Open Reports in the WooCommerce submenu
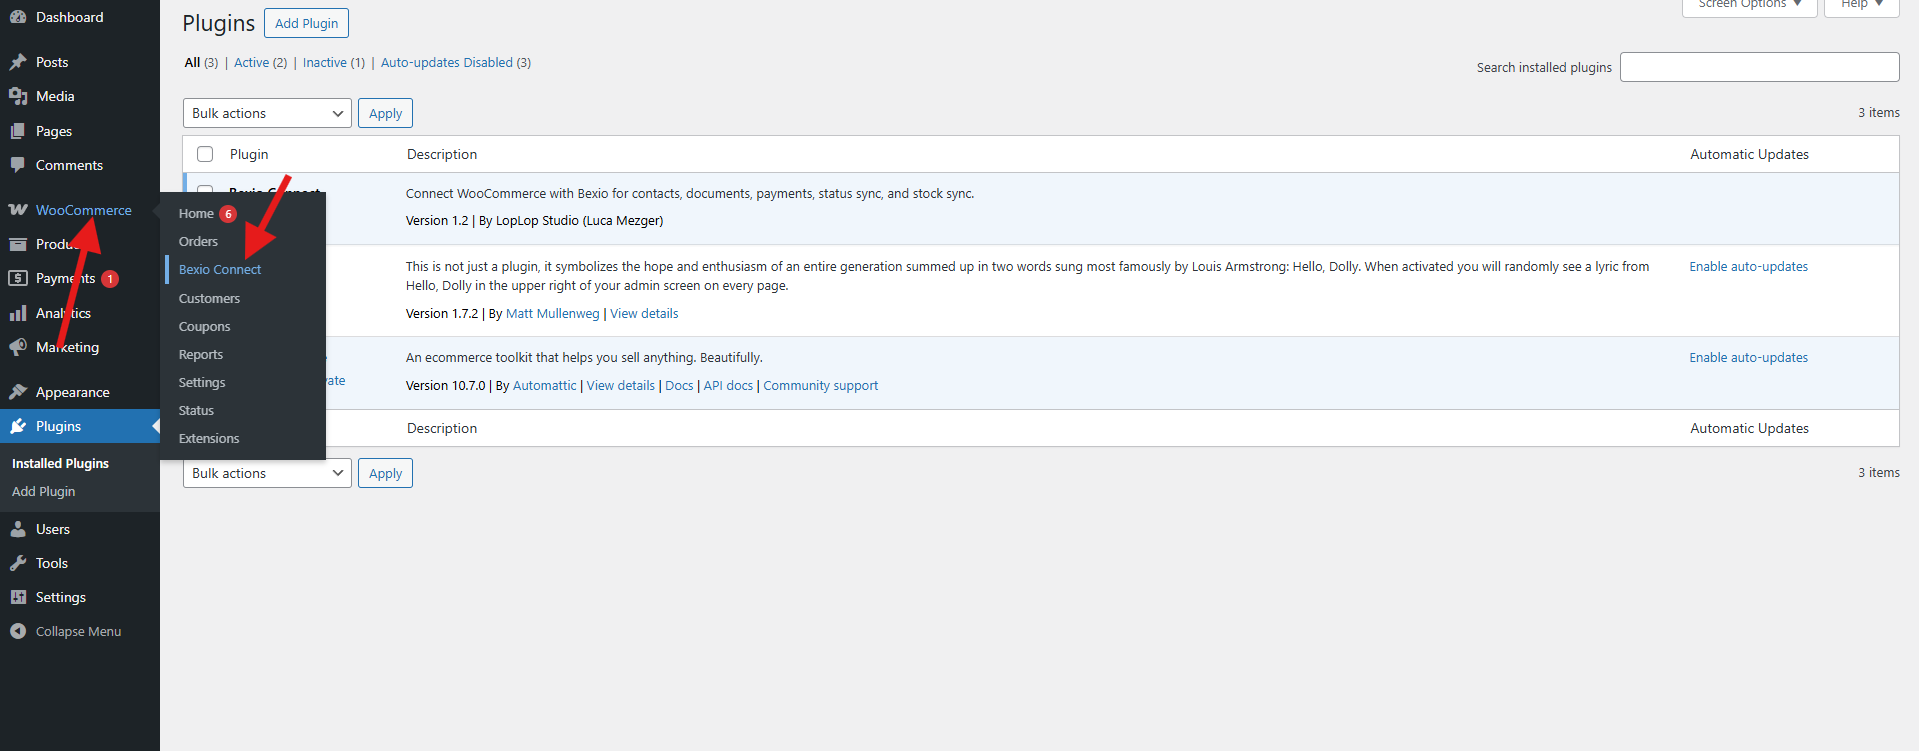This screenshot has width=1919, height=751. pos(201,355)
